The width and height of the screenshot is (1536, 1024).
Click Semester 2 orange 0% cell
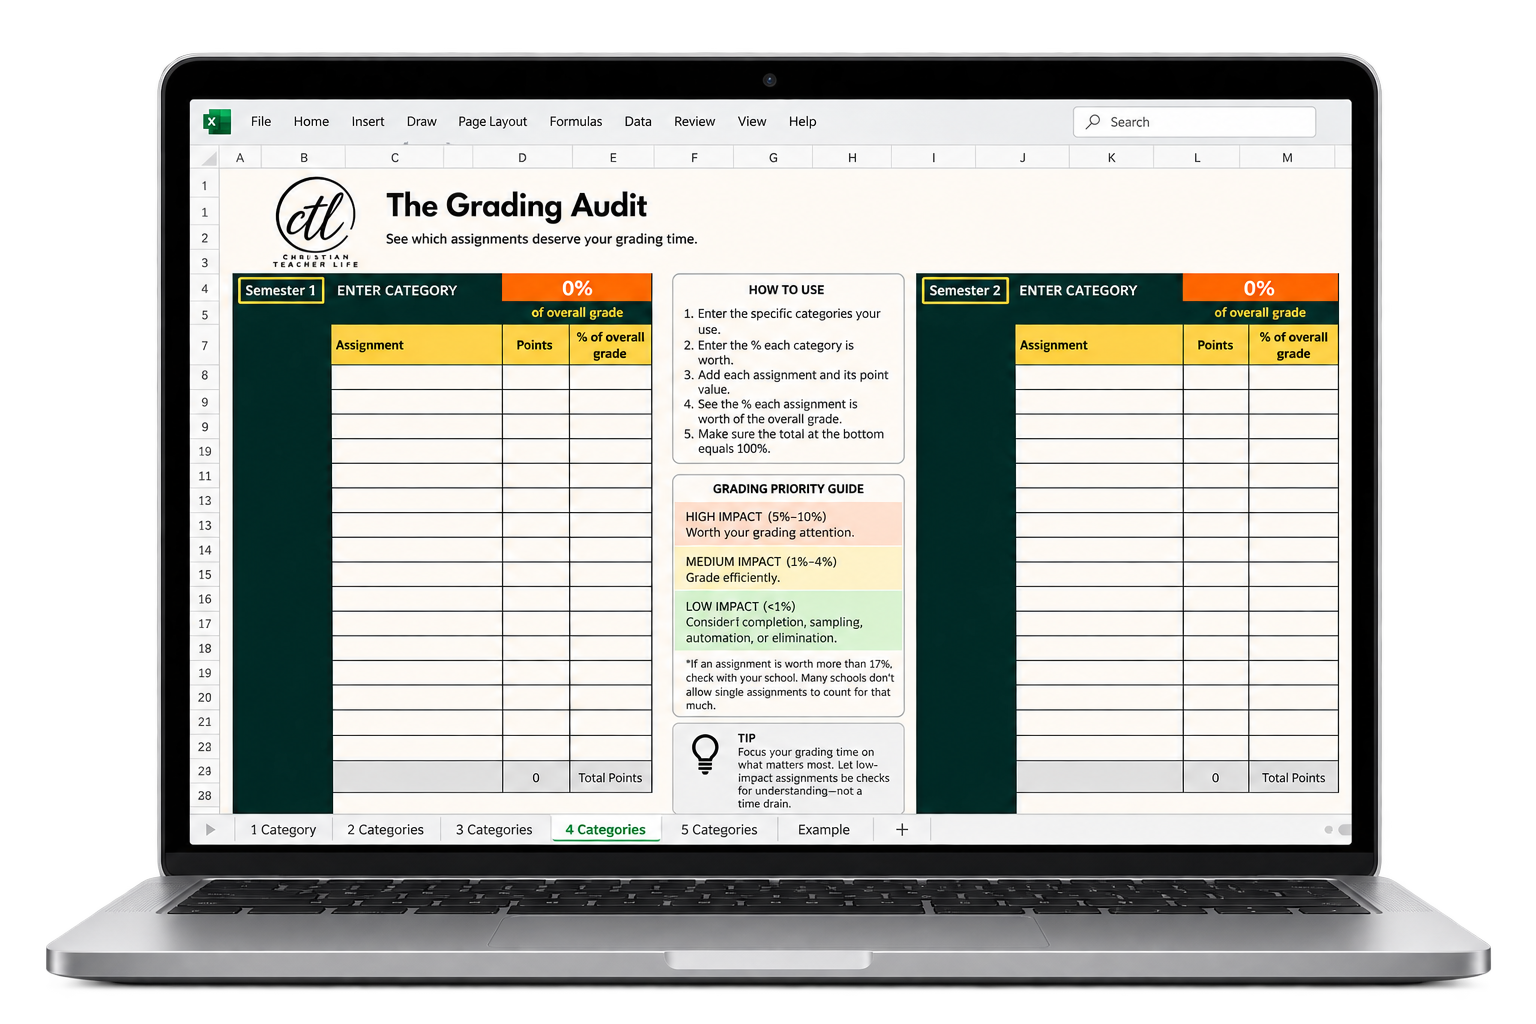coord(1260,288)
